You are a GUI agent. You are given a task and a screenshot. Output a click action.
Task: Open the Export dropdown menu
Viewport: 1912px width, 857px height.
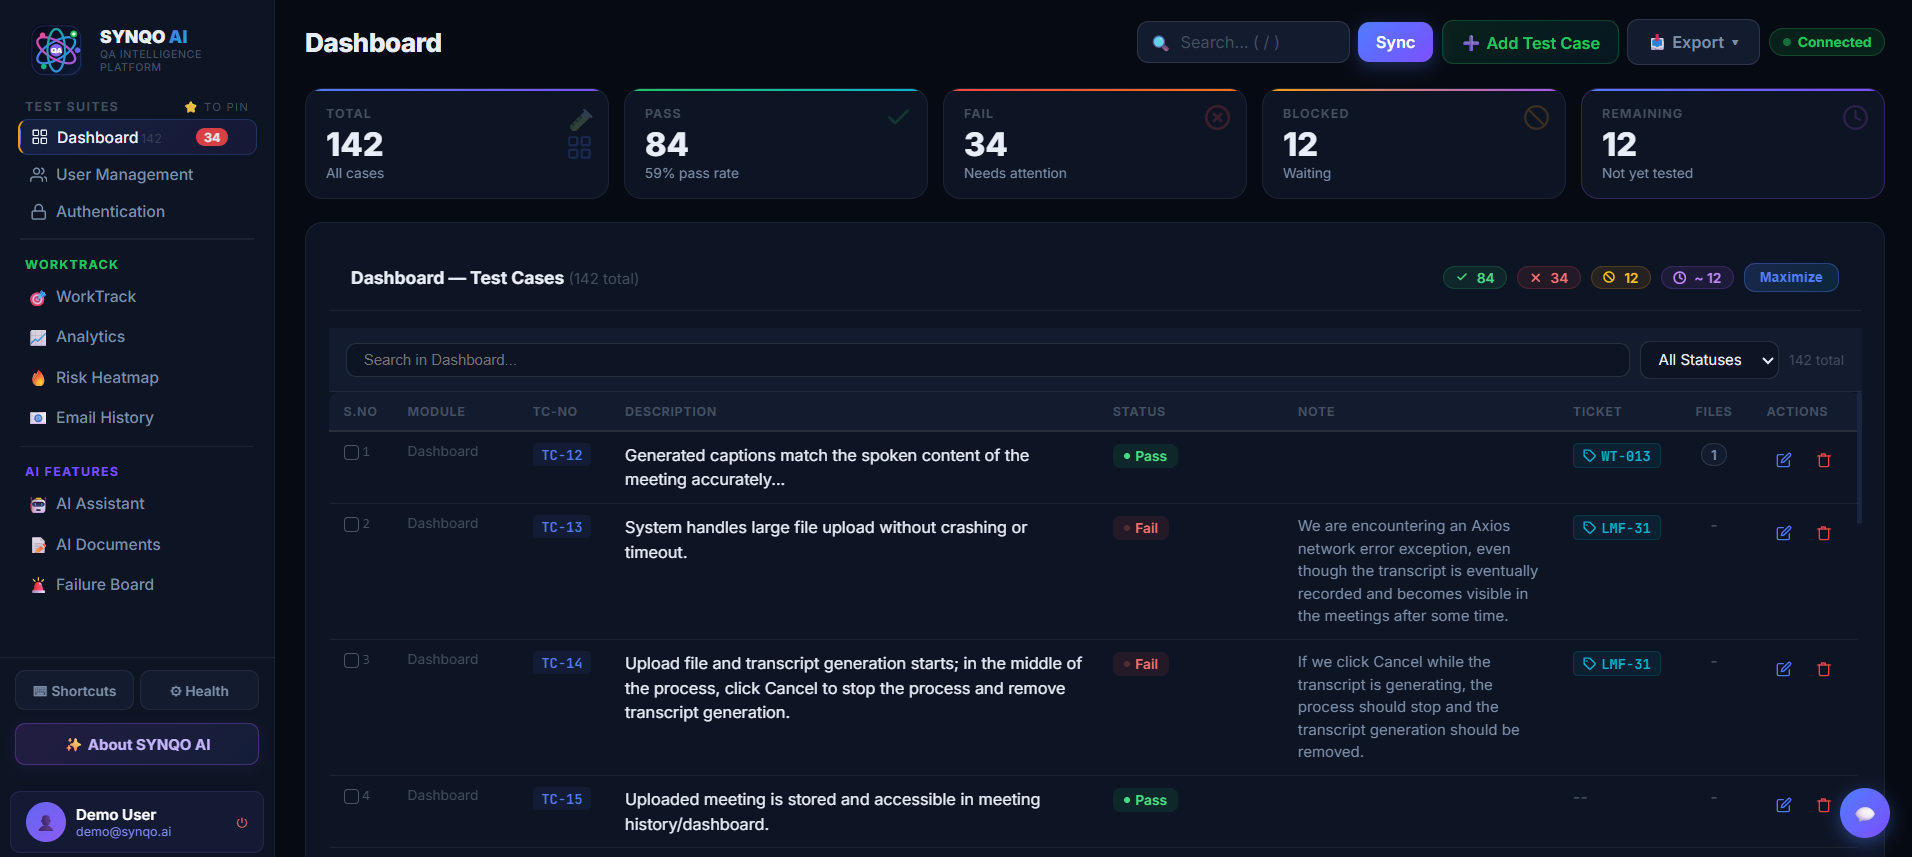click(x=1693, y=43)
